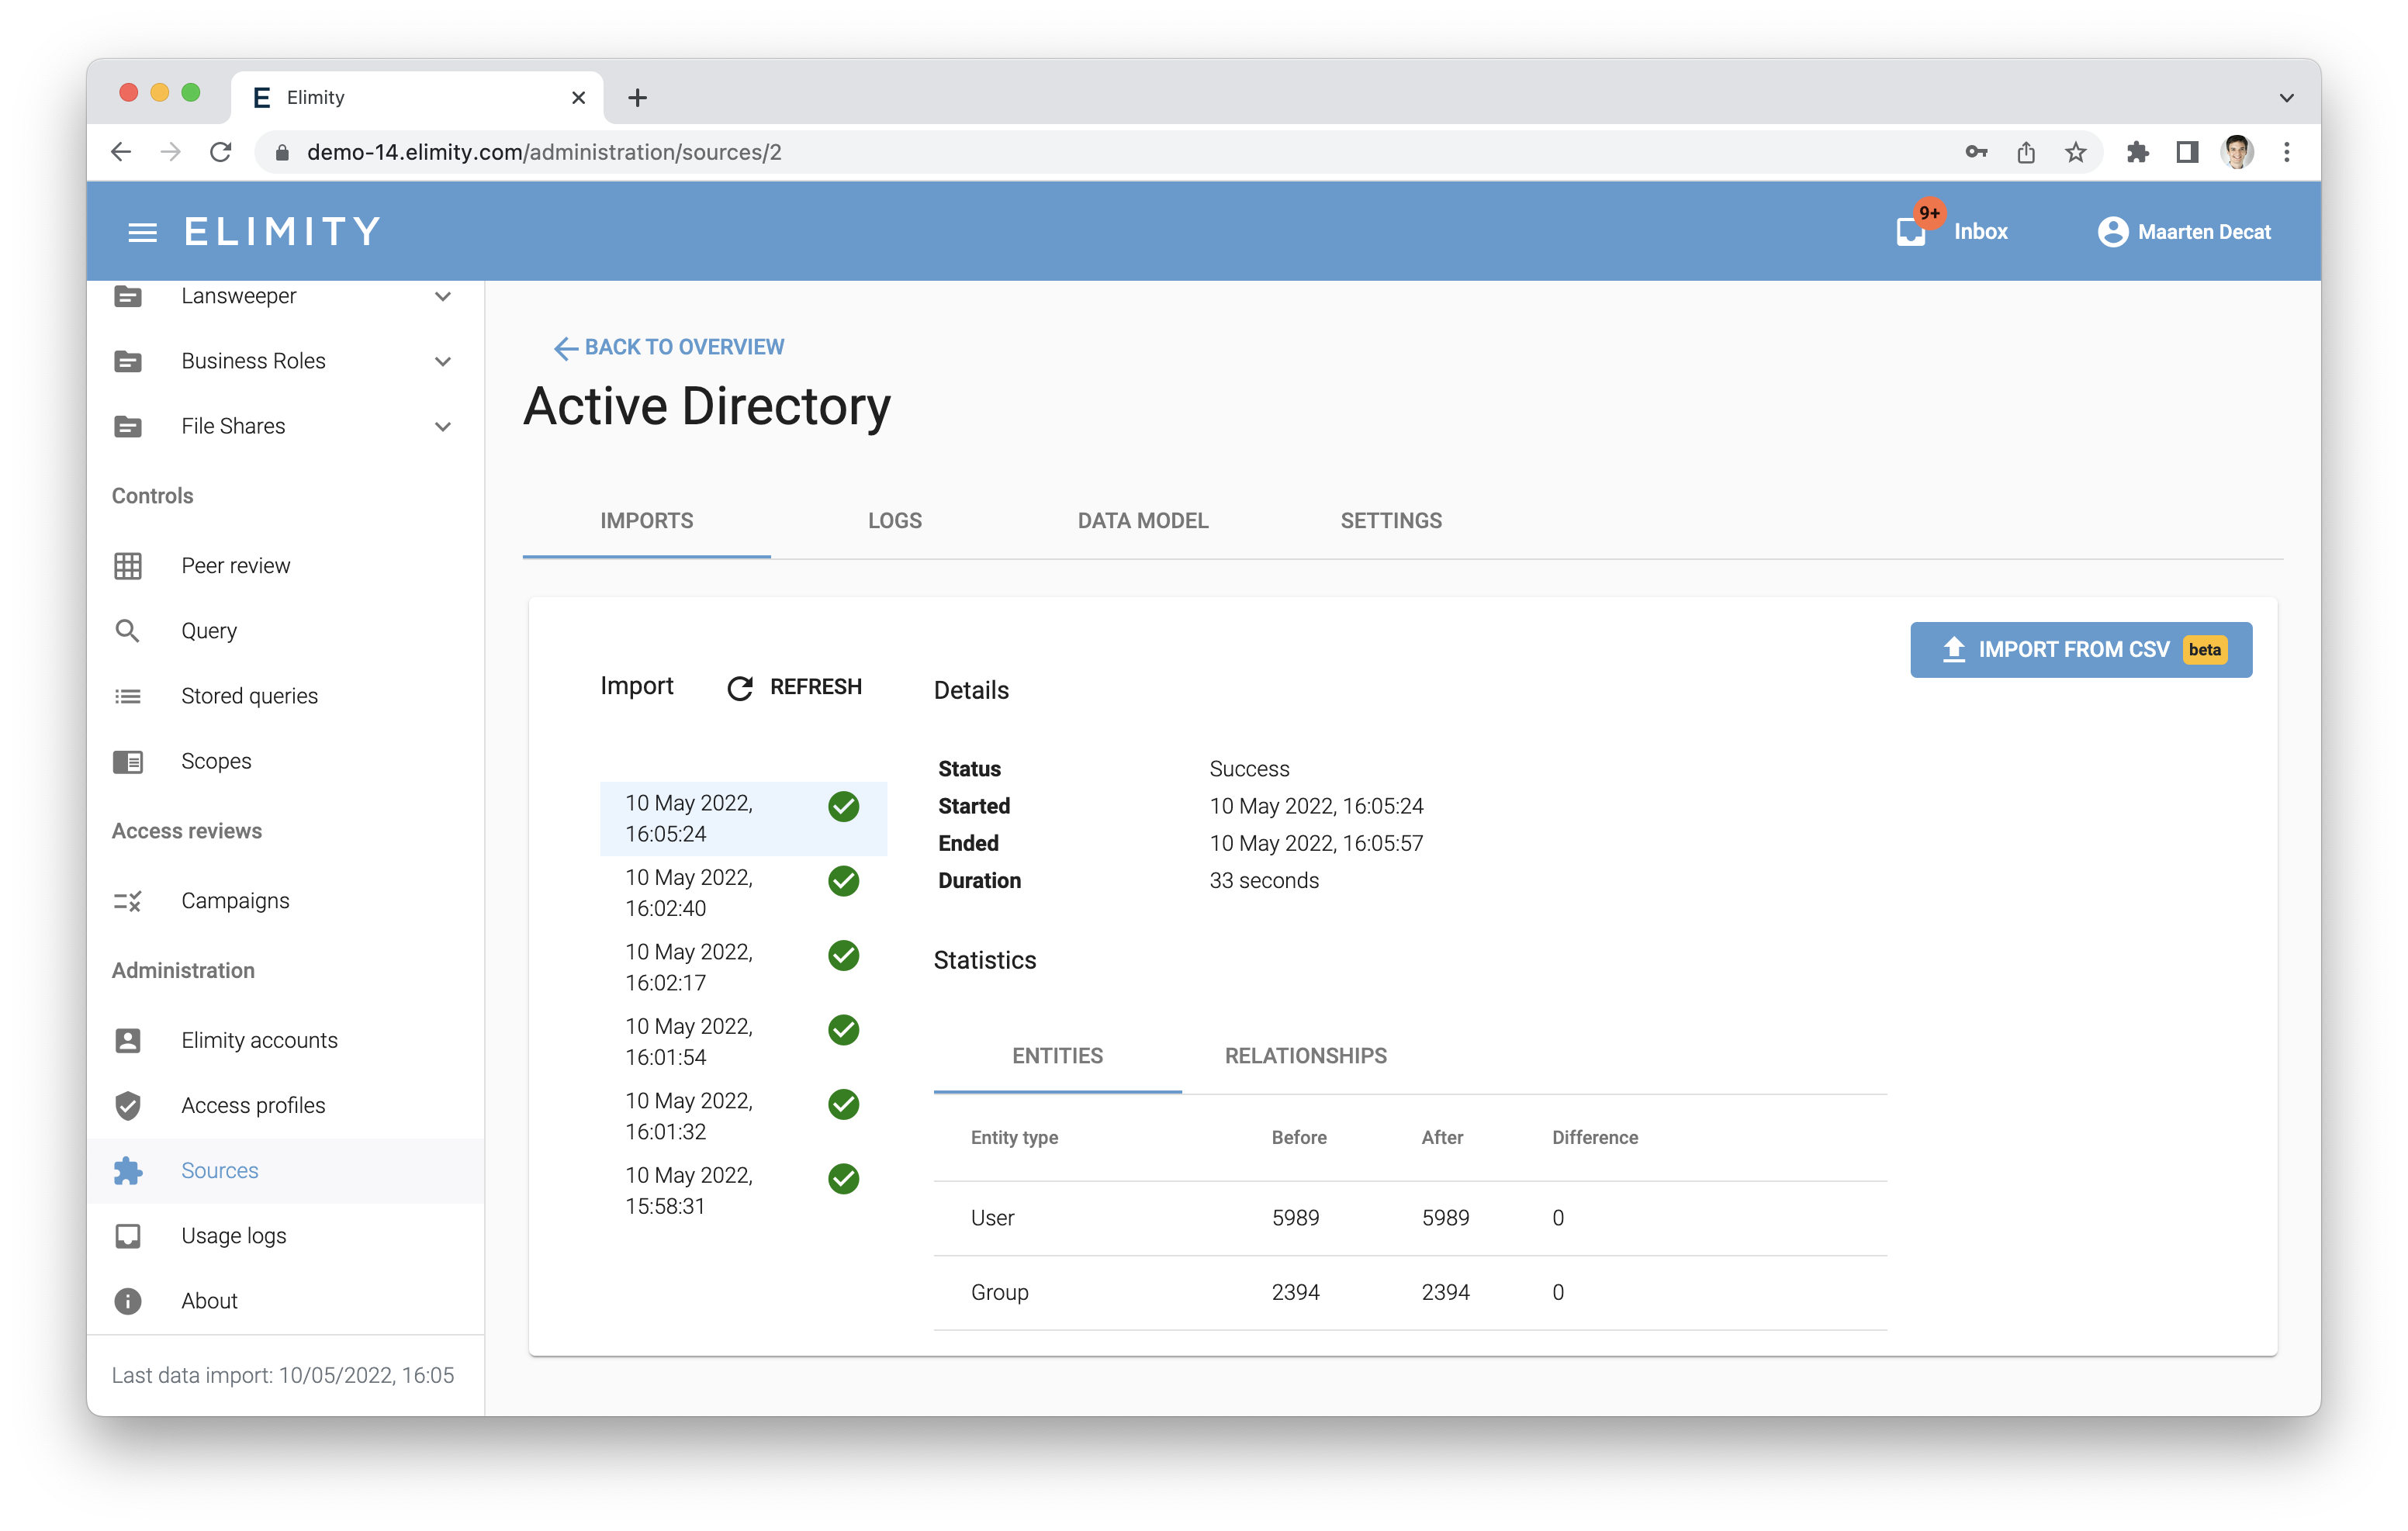The width and height of the screenshot is (2408, 1531).
Task: Open the hamburger menu next to ELIMITY
Action: 142,232
